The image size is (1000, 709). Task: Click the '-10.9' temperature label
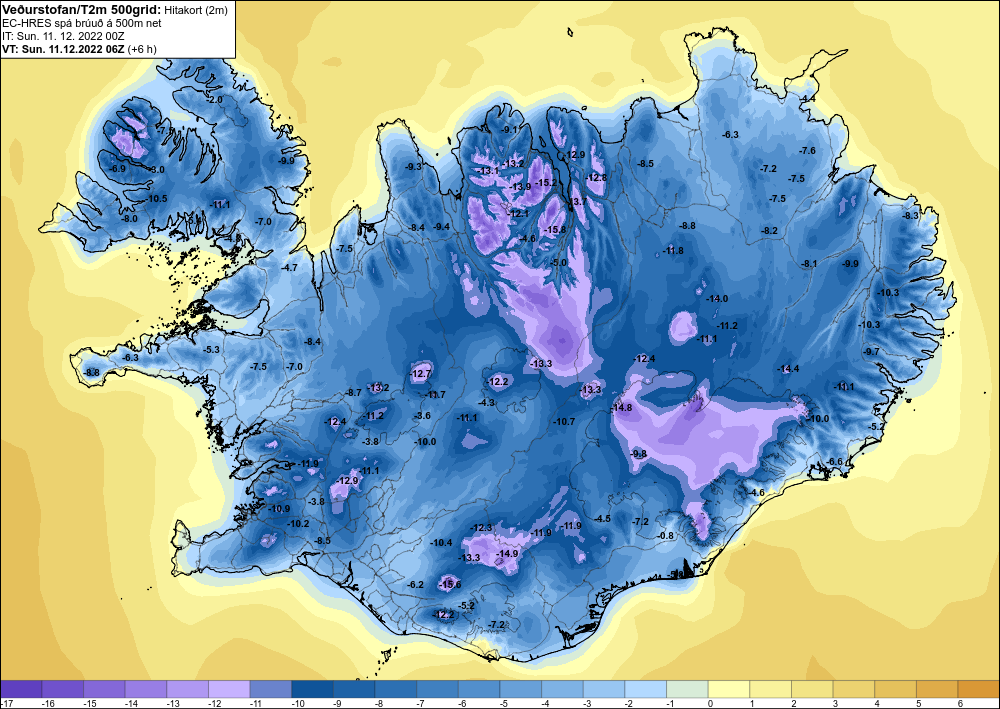279,509
